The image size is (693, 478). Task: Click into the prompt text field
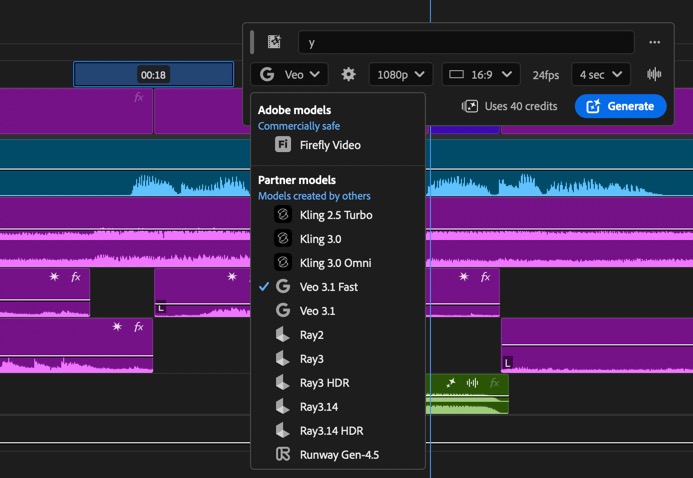(466, 42)
